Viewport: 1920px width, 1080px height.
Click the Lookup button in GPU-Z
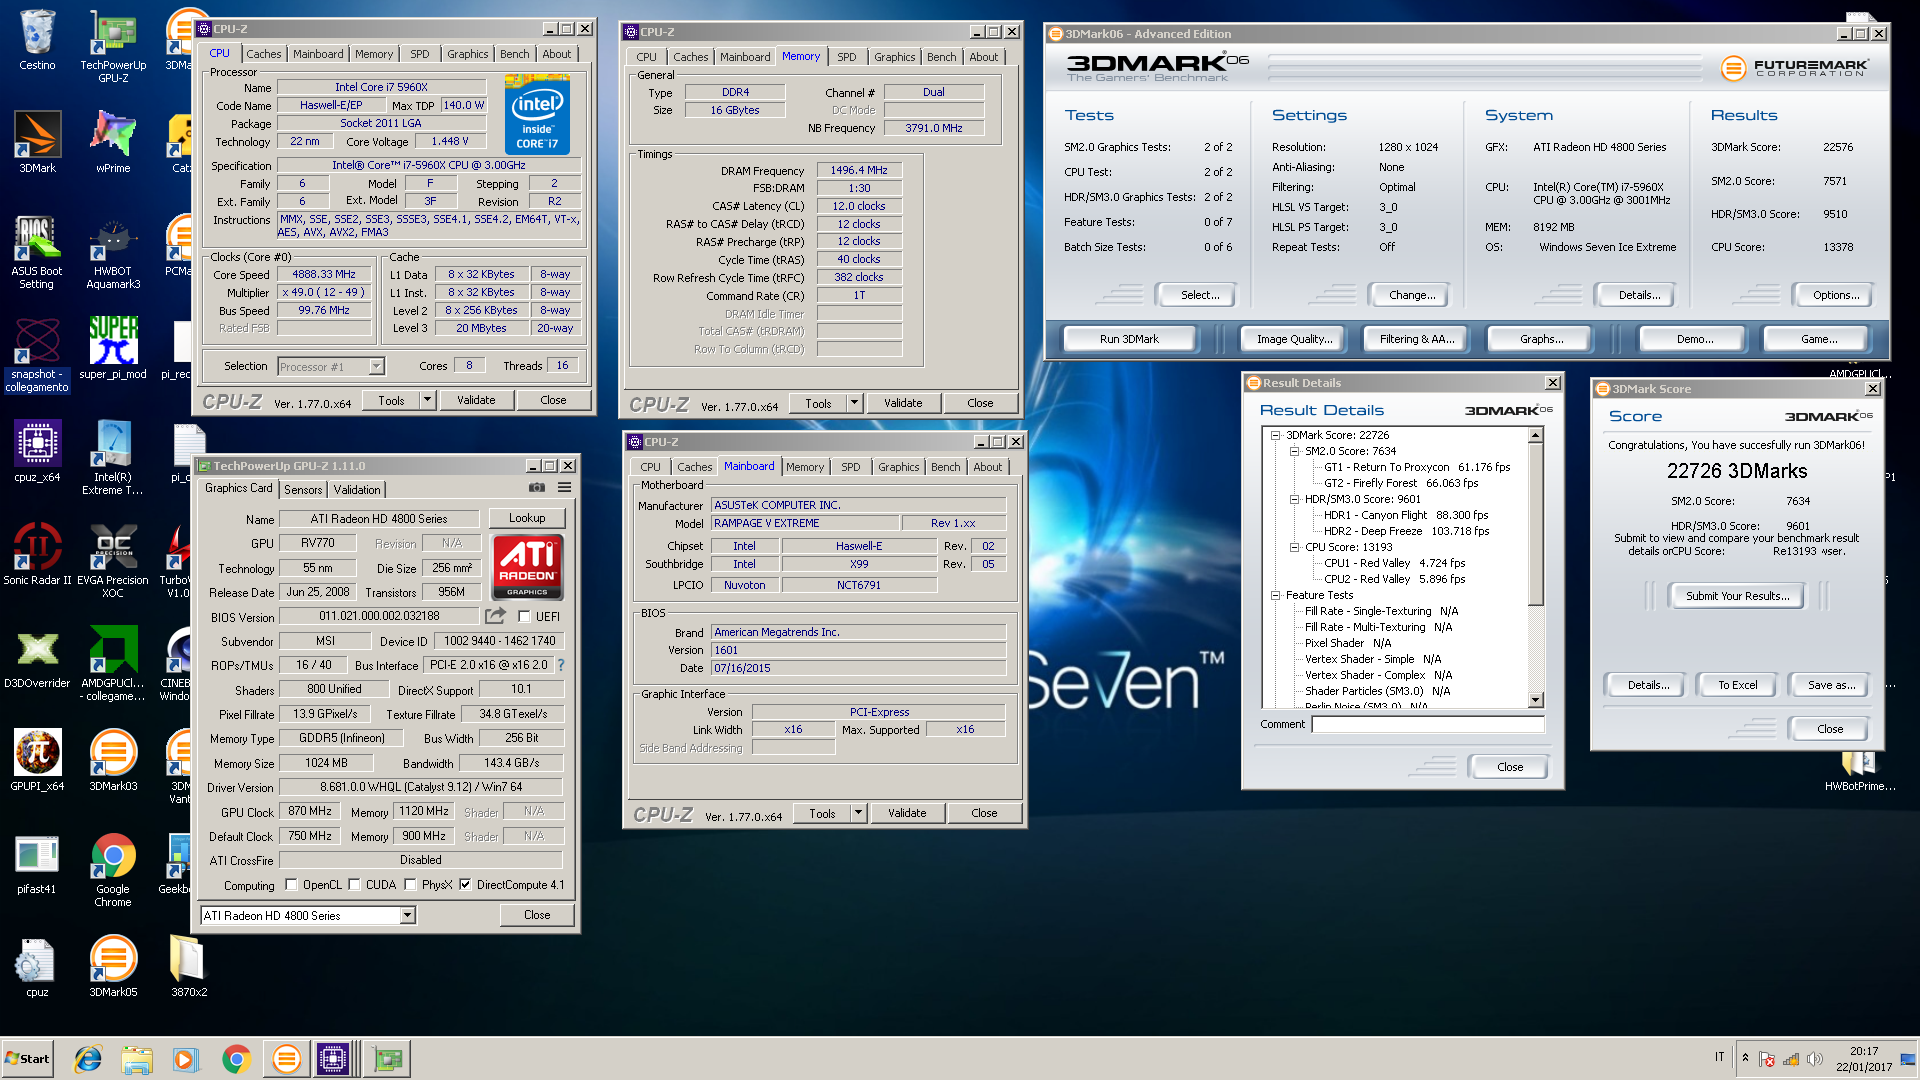coord(527,518)
